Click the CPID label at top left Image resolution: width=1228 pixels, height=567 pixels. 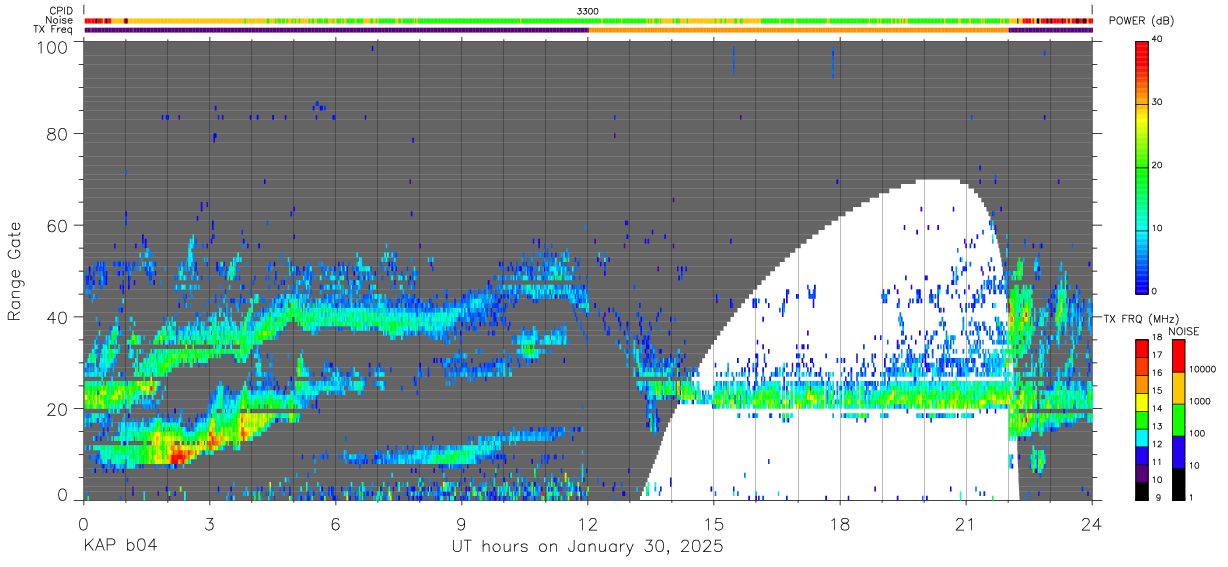pyautogui.click(x=59, y=10)
